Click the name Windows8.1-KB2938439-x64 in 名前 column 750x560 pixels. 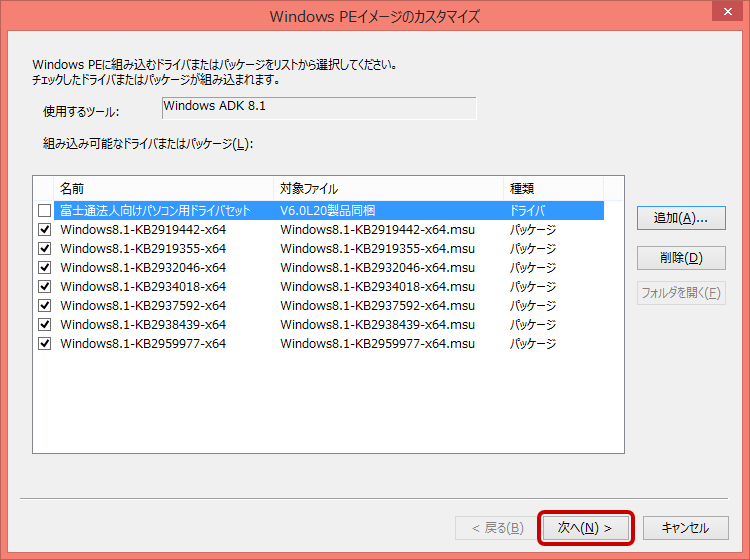point(143,325)
